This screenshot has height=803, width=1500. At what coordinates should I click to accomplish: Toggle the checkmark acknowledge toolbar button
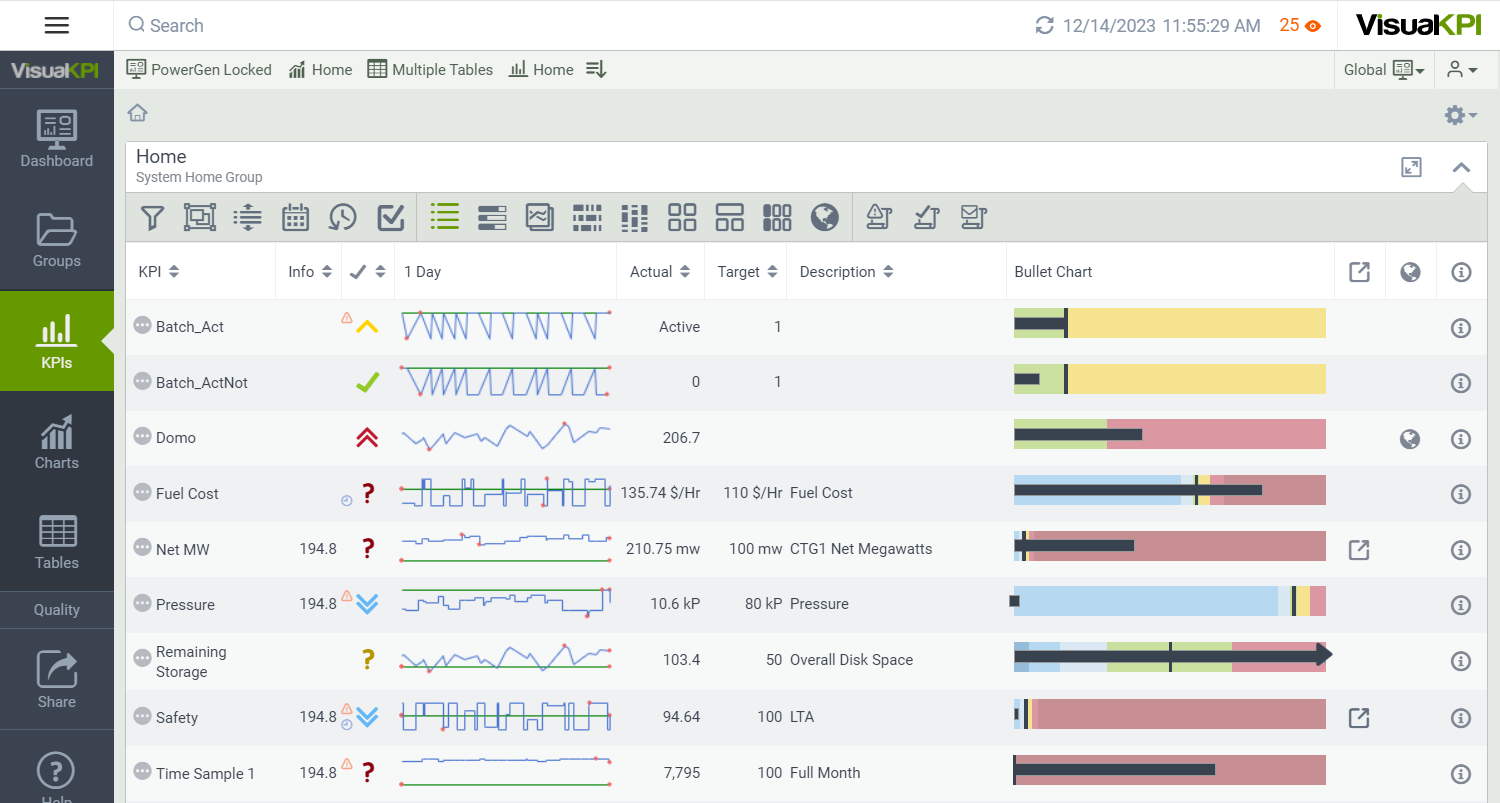pos(391,217)
